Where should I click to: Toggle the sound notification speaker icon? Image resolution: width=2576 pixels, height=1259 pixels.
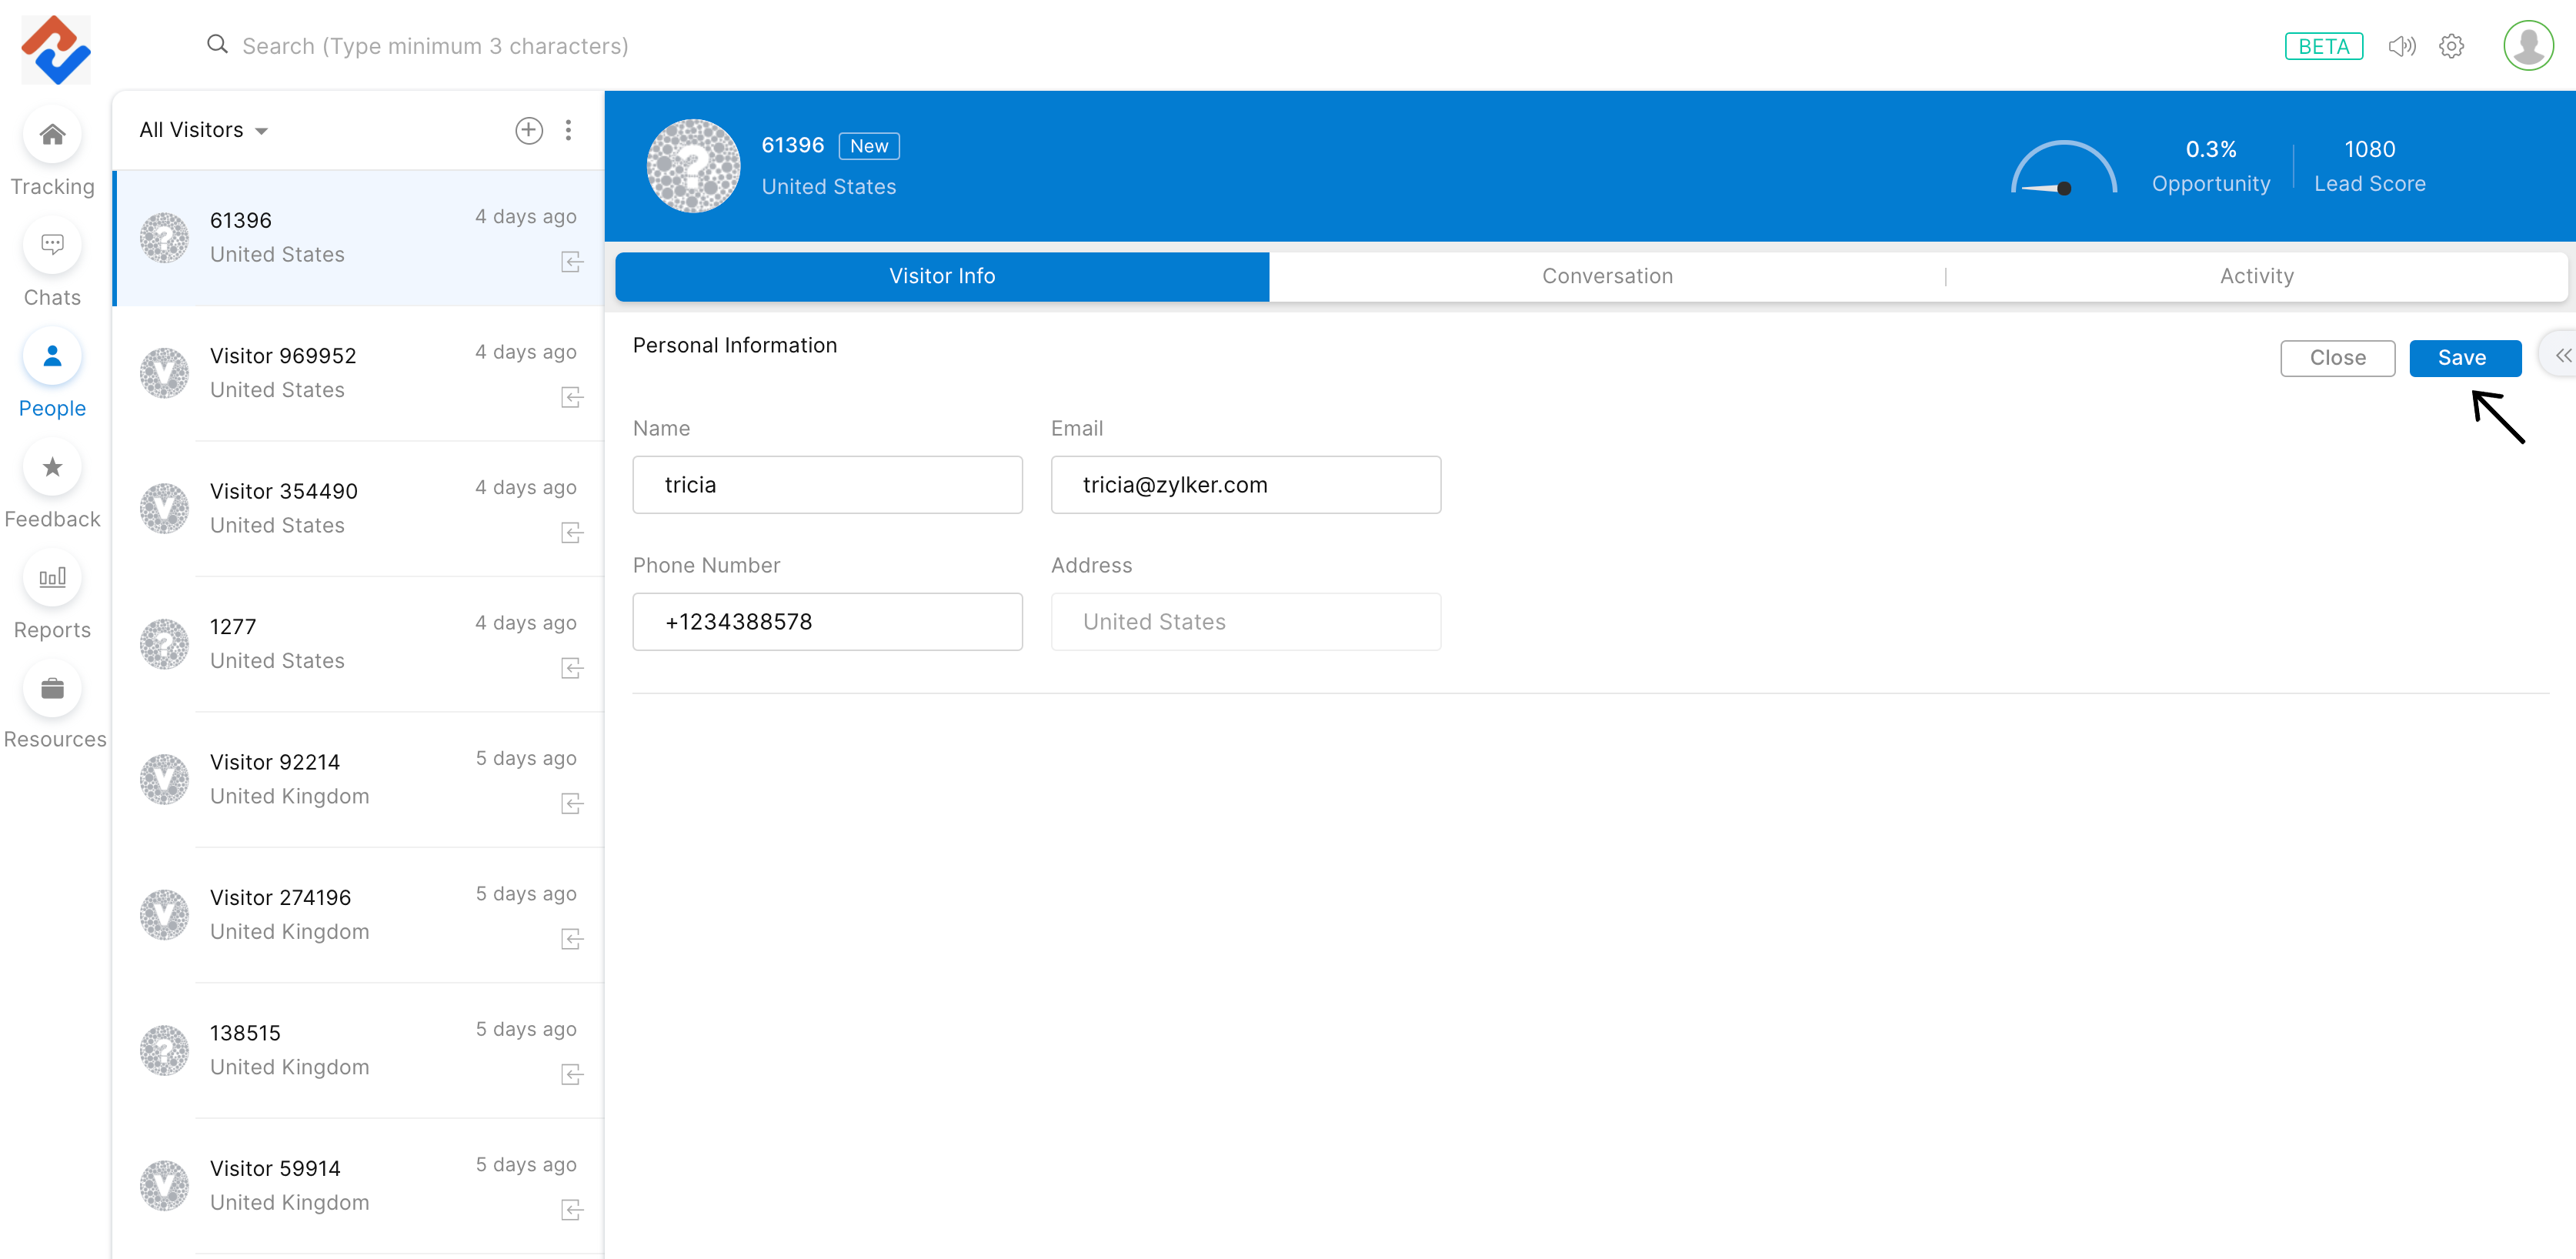(2401, 46)
